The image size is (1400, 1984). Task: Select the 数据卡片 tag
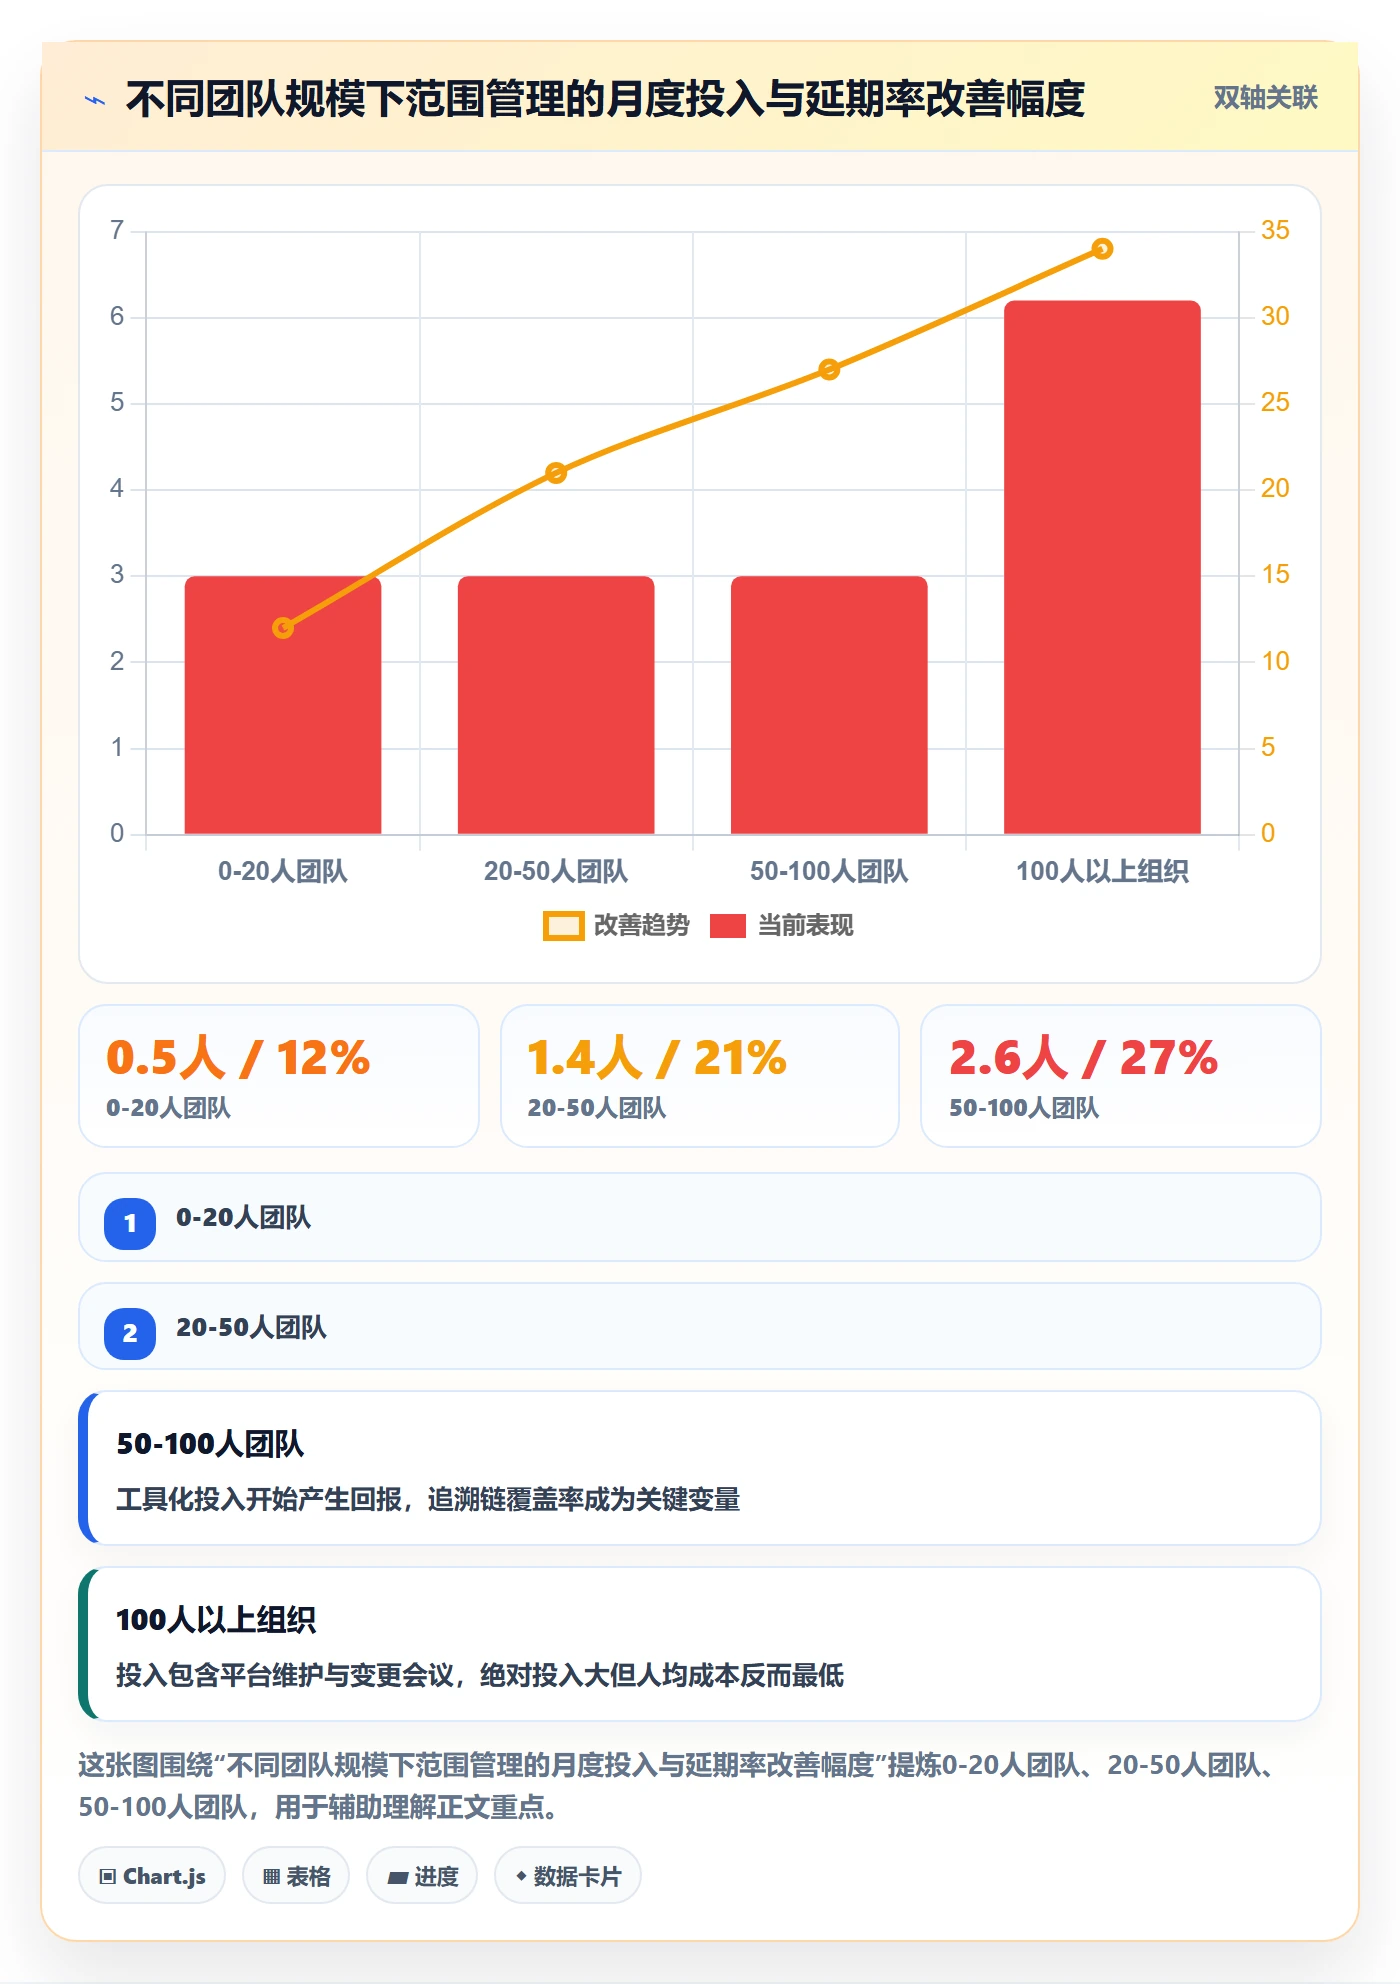pyautogui.click(x=568, y=1876)
